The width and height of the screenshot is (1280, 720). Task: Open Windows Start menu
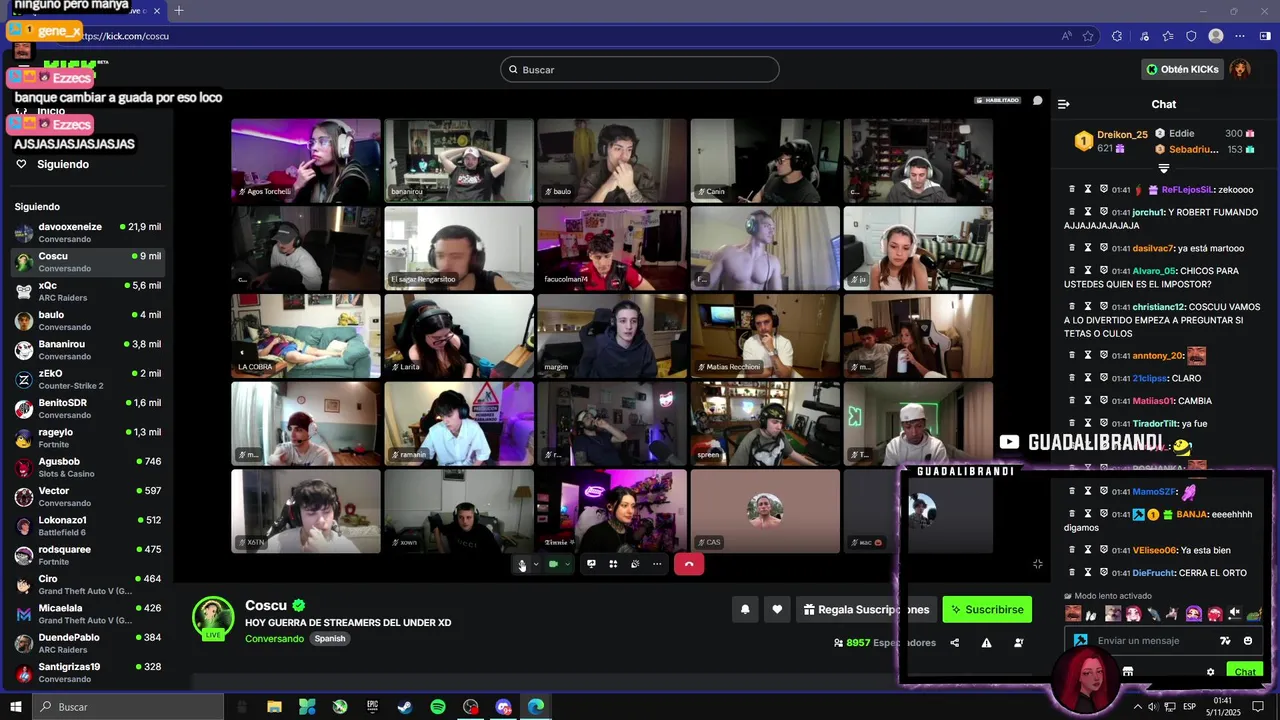17,707
